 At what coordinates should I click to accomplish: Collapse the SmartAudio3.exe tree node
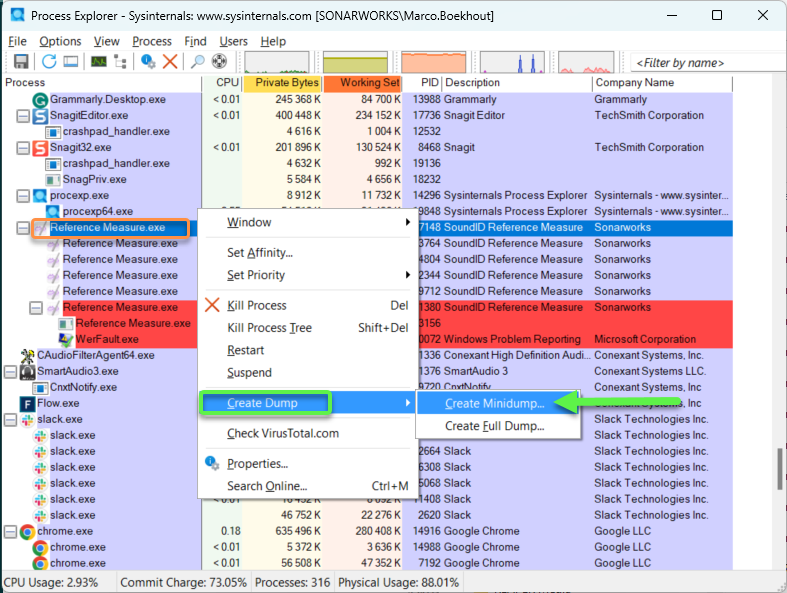point(10,372)
